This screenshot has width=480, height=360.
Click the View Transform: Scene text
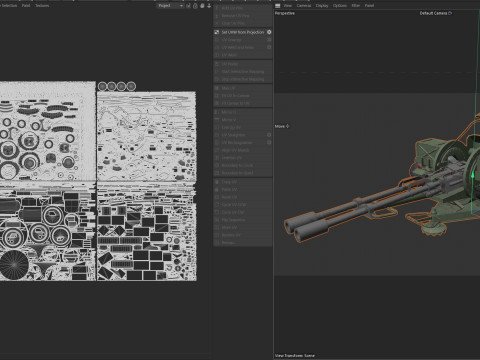[x=295, y=356]
